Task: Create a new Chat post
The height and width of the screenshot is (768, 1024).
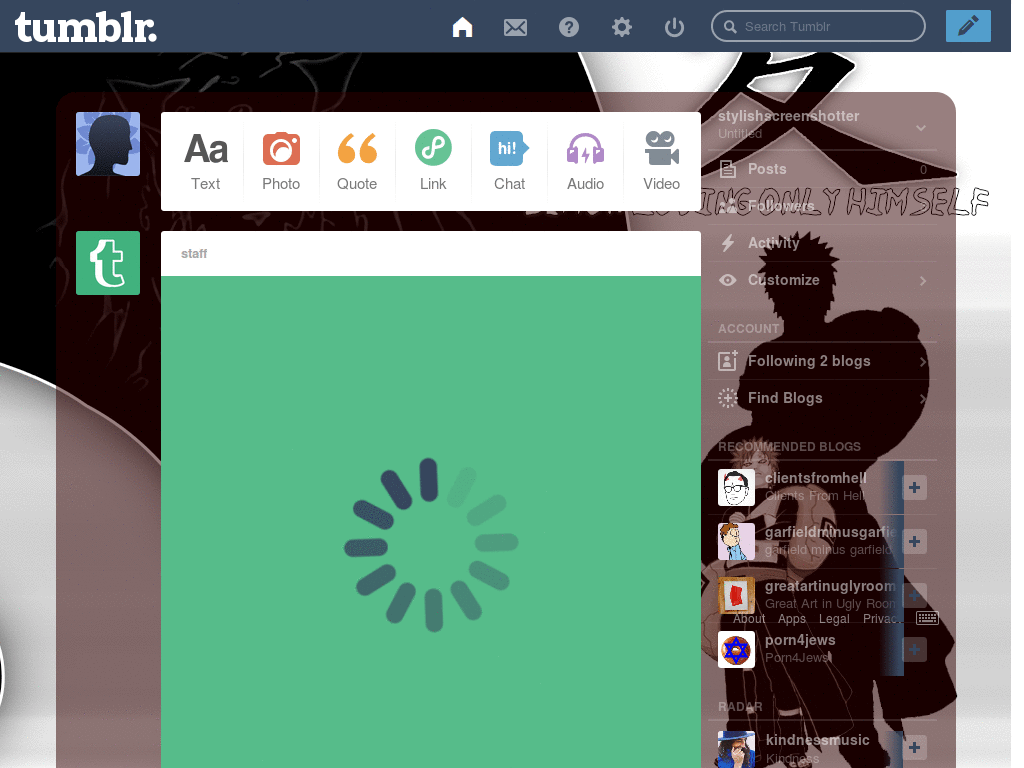Action: click(509, 161)
